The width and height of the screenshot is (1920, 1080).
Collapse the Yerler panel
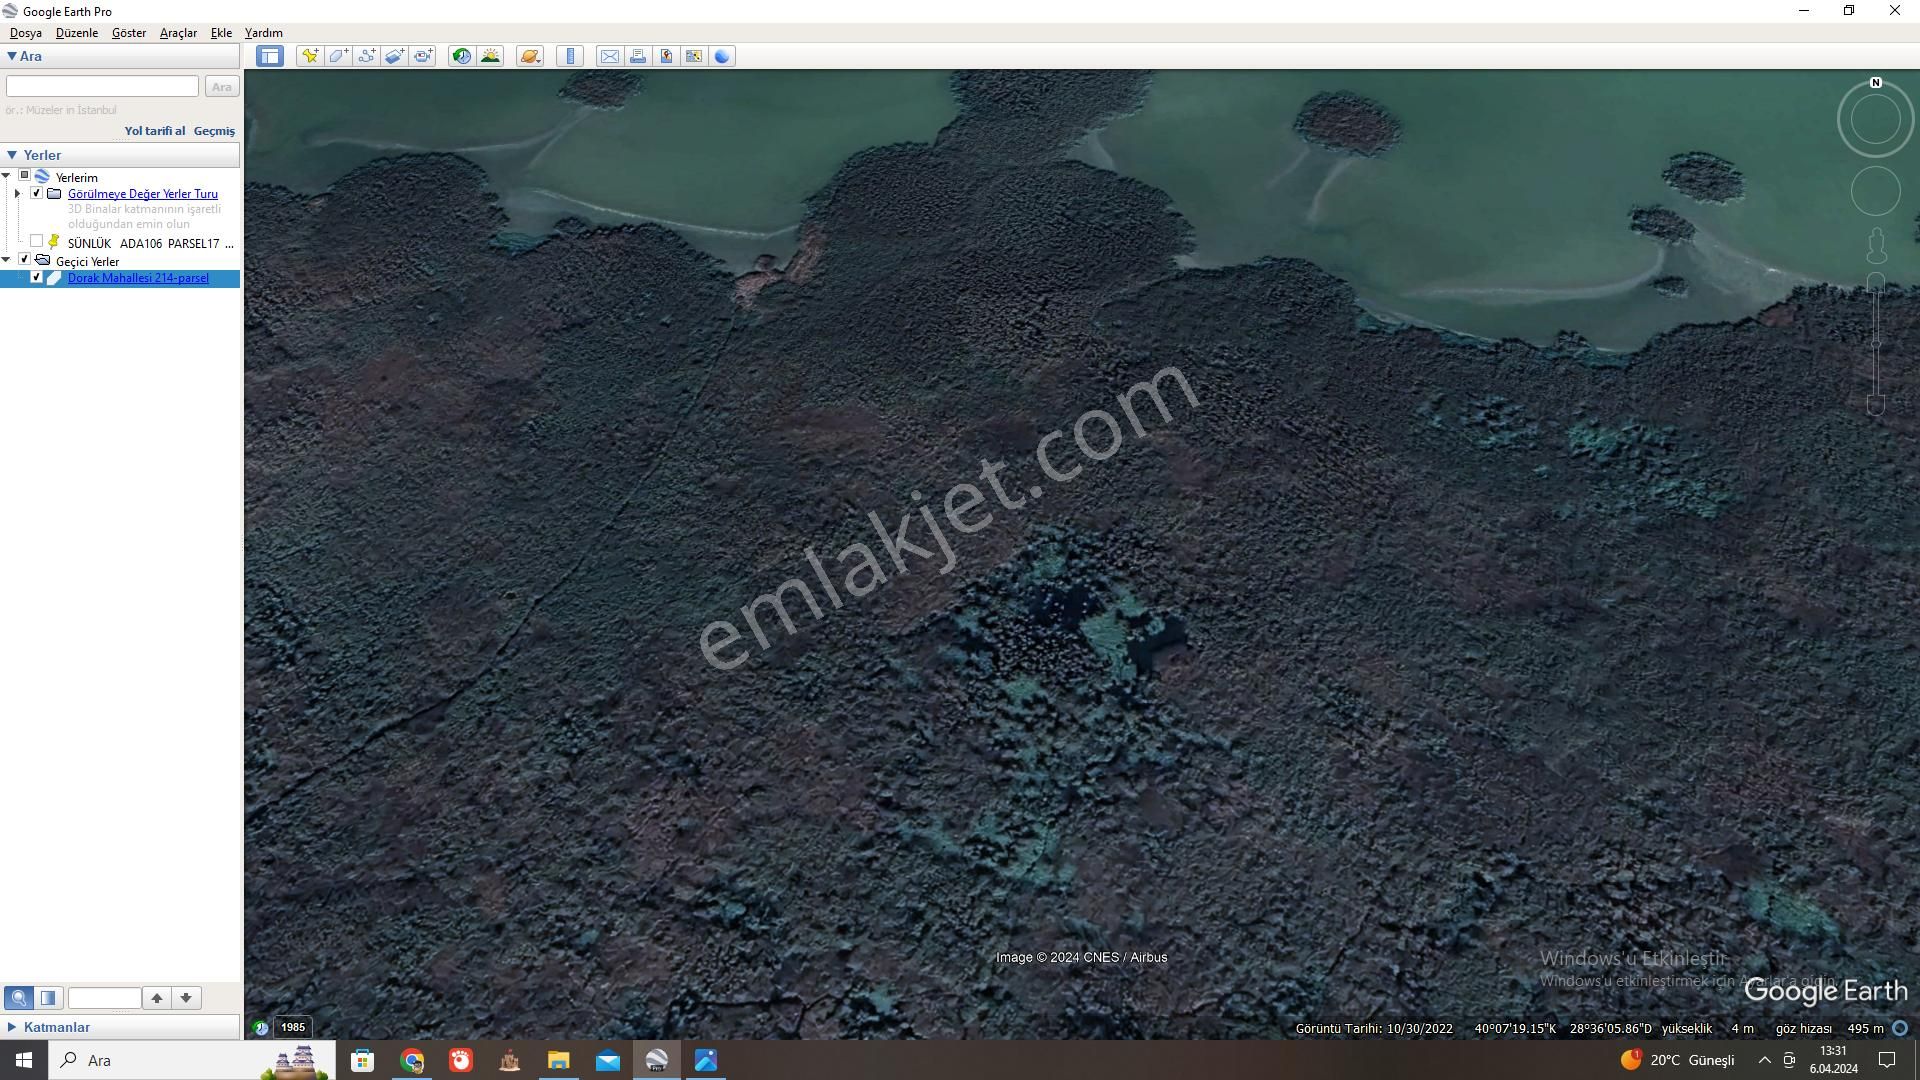(x=12, y=155)
